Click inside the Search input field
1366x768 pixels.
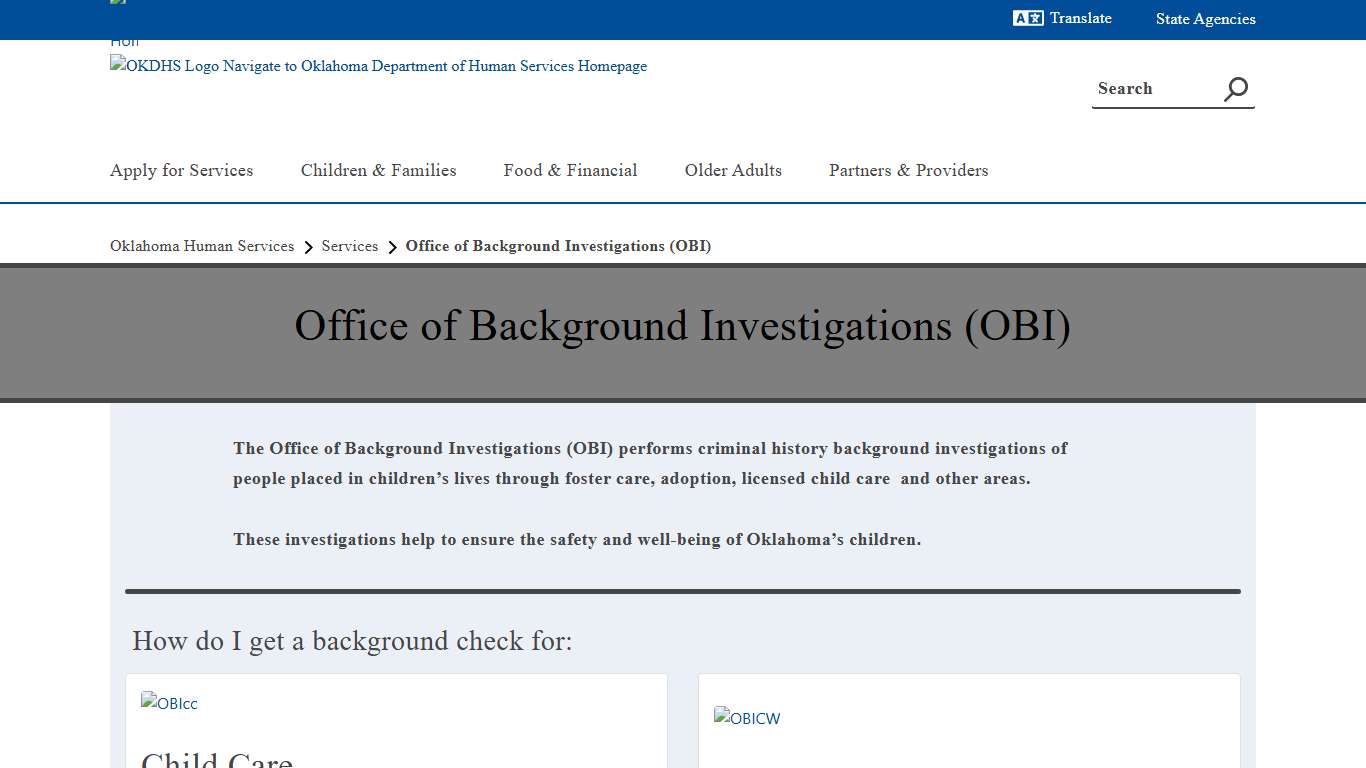(1150, 89)
